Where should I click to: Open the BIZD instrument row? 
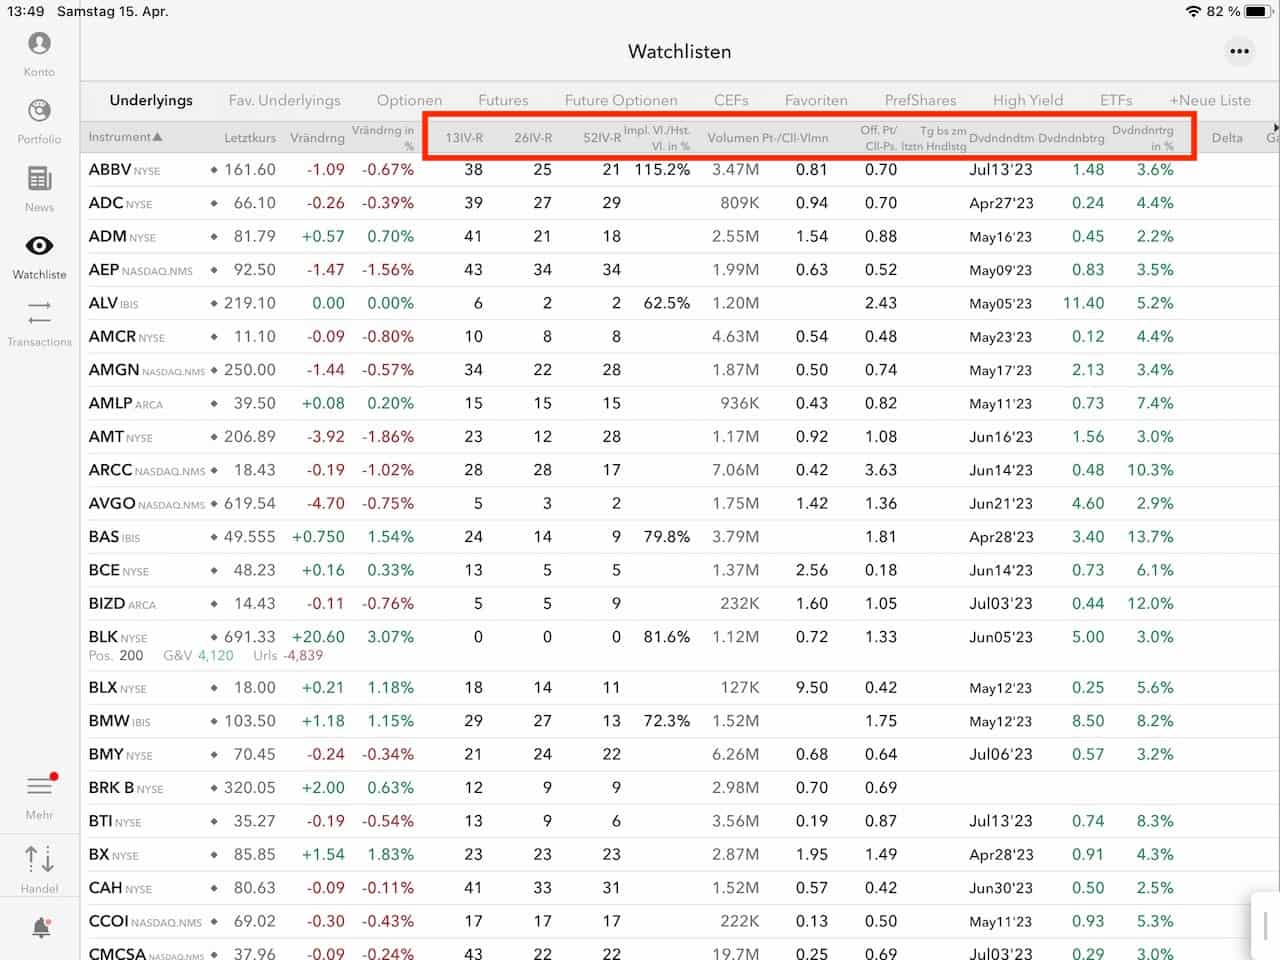pyautogui.click(x=680, y=604)
